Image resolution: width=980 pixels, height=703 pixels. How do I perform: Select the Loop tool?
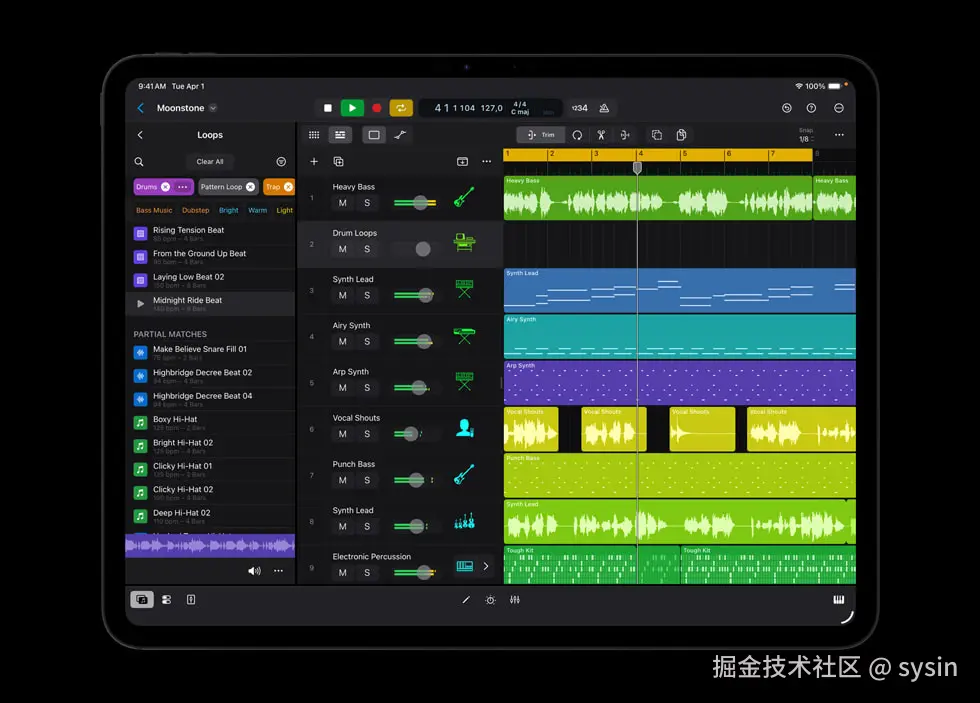click(x=577, y=135)
